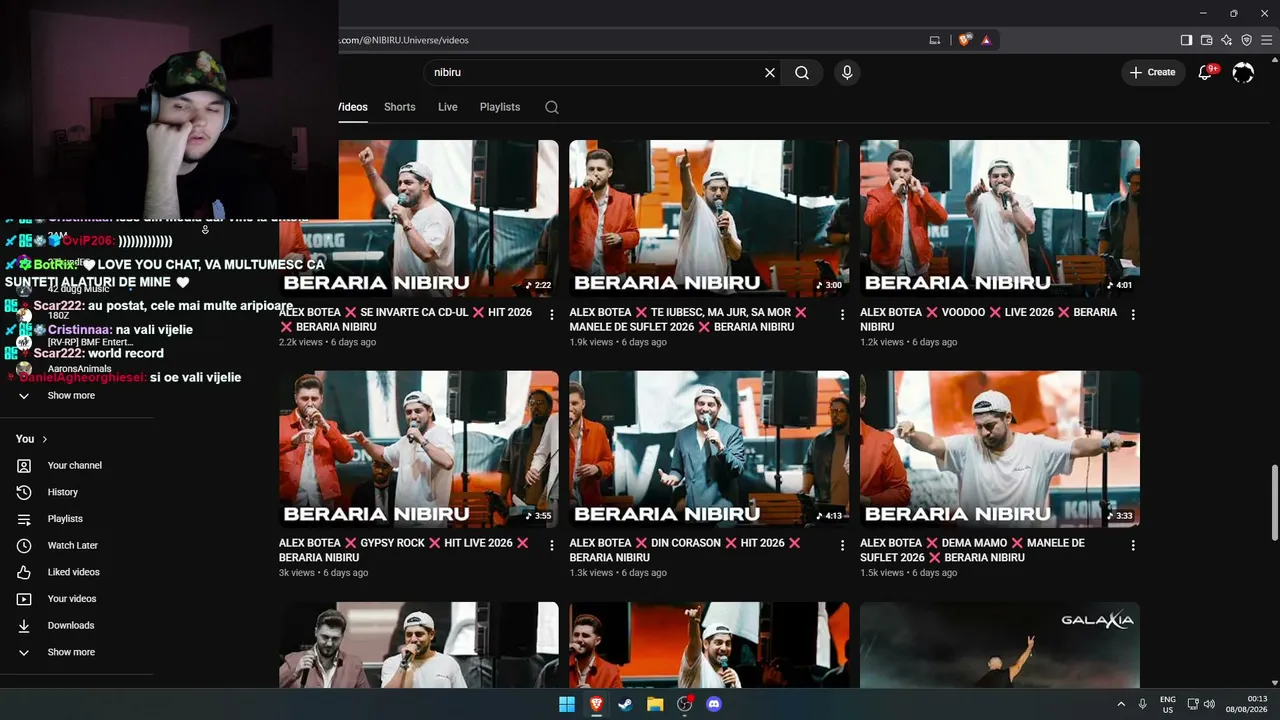
Task: Switch to the Live tab
Action: click(x=448, y=107)
